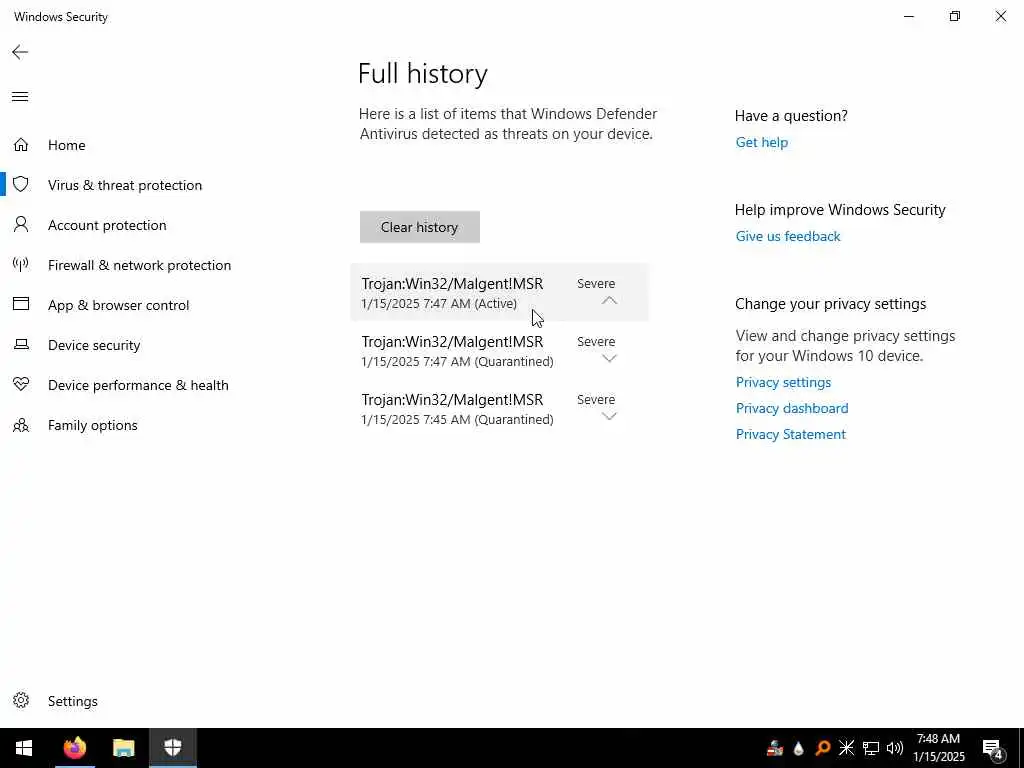Click the Family options people icon
This screenshot has height=768, width=1024.
pyautogui.click(x=21, y=425)
